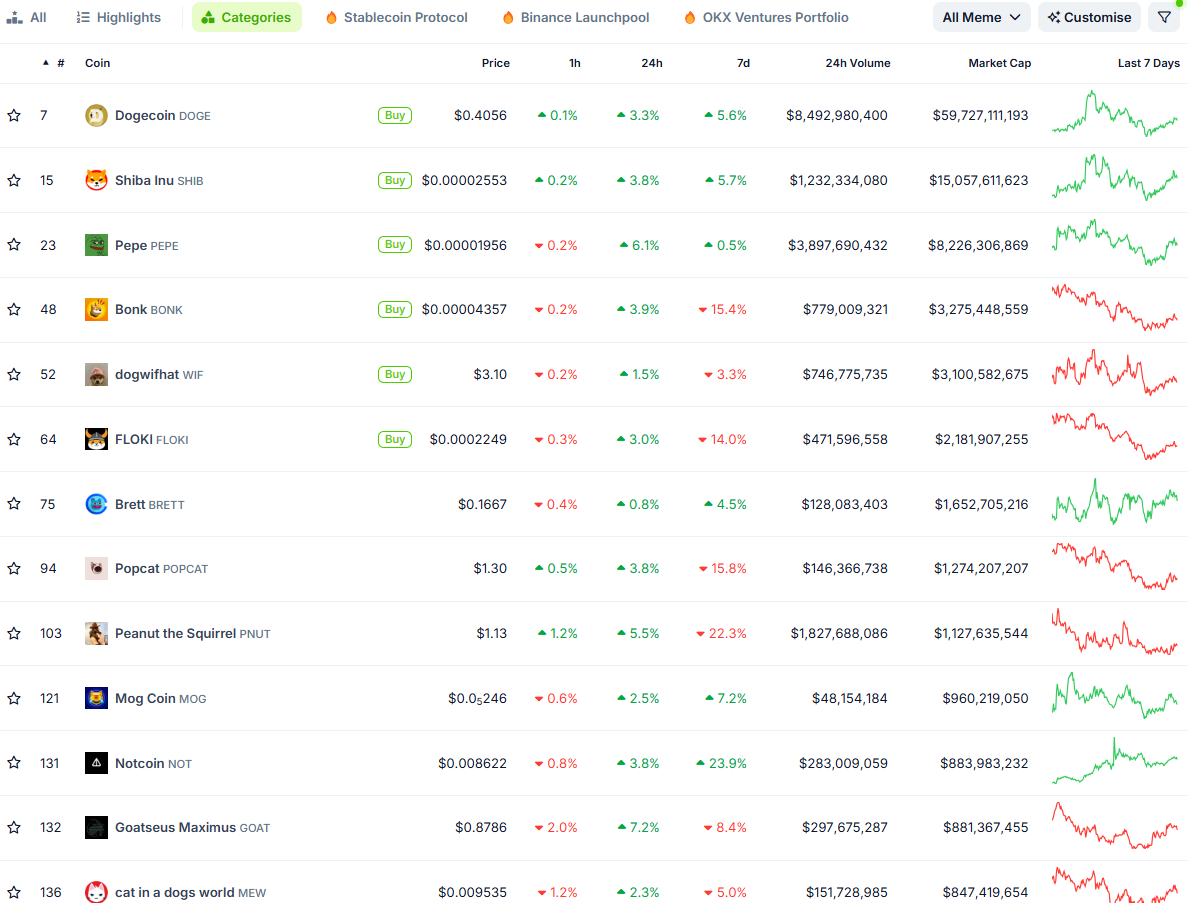Sort by Market Cap column
This screenshot has width=1200, height=903.
point(999,63)
